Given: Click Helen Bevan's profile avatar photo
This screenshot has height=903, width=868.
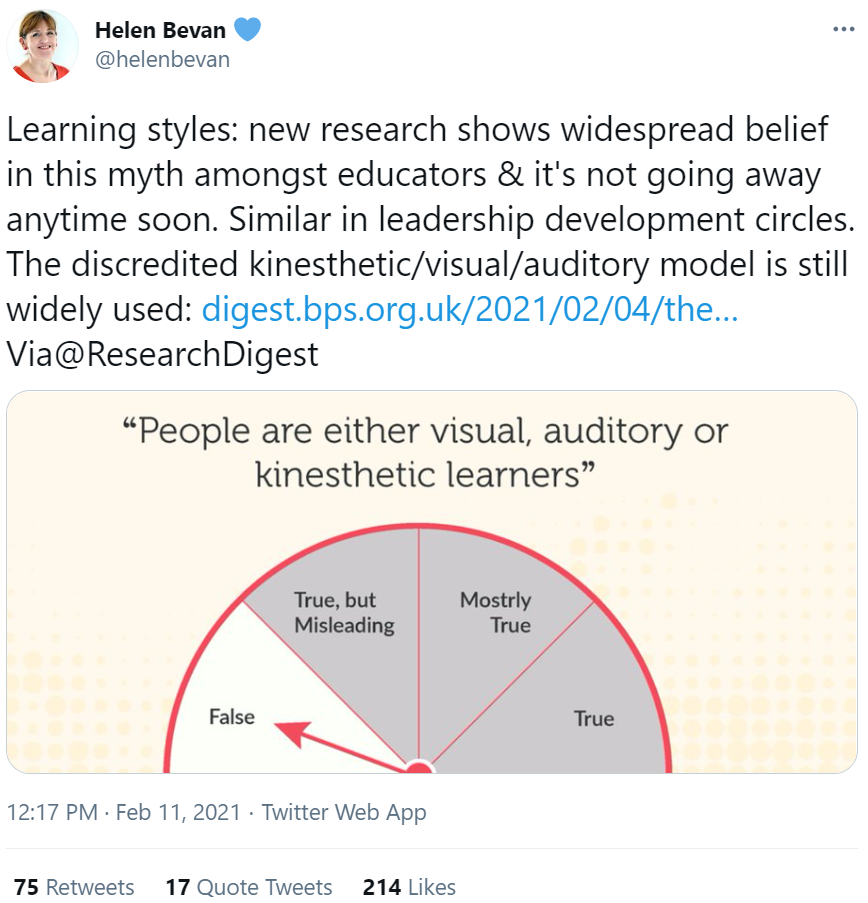Looking at the screenshot, I should [42, 45].
